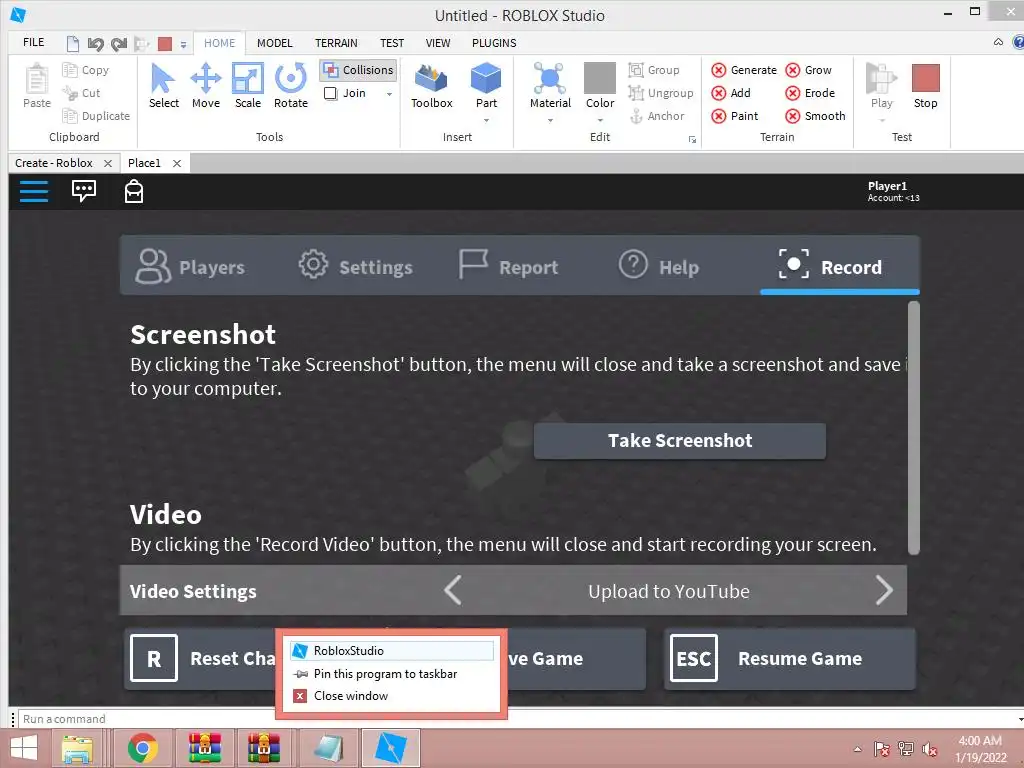Screen dimensions: 1024x768
Task: Open the FILE menu
Action: pos(33,42)
